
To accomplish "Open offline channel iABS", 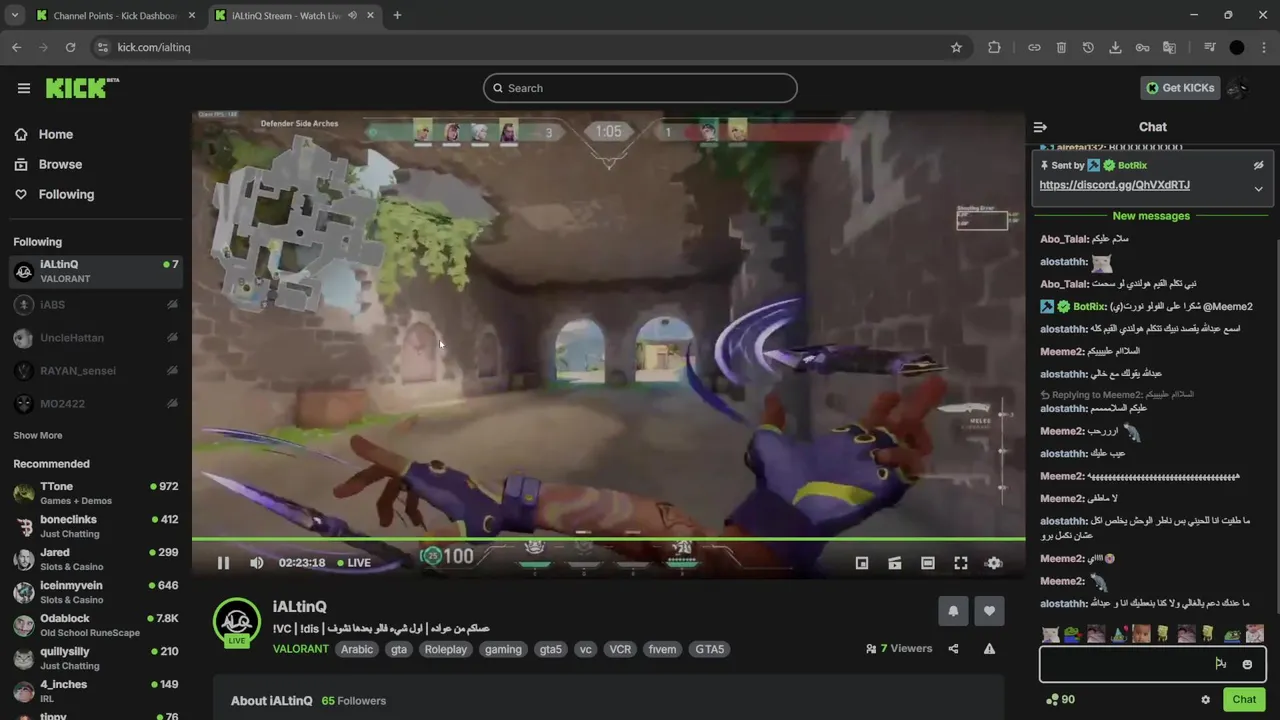I will 96,304.
